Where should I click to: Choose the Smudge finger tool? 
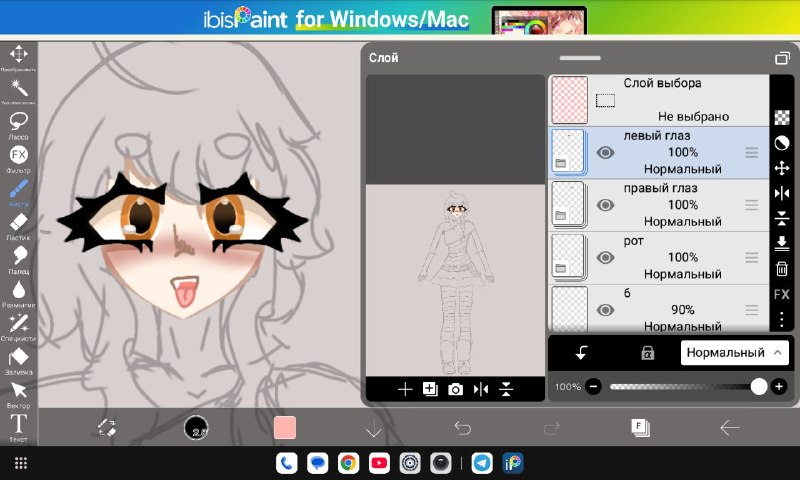click(x=18, y=260)
